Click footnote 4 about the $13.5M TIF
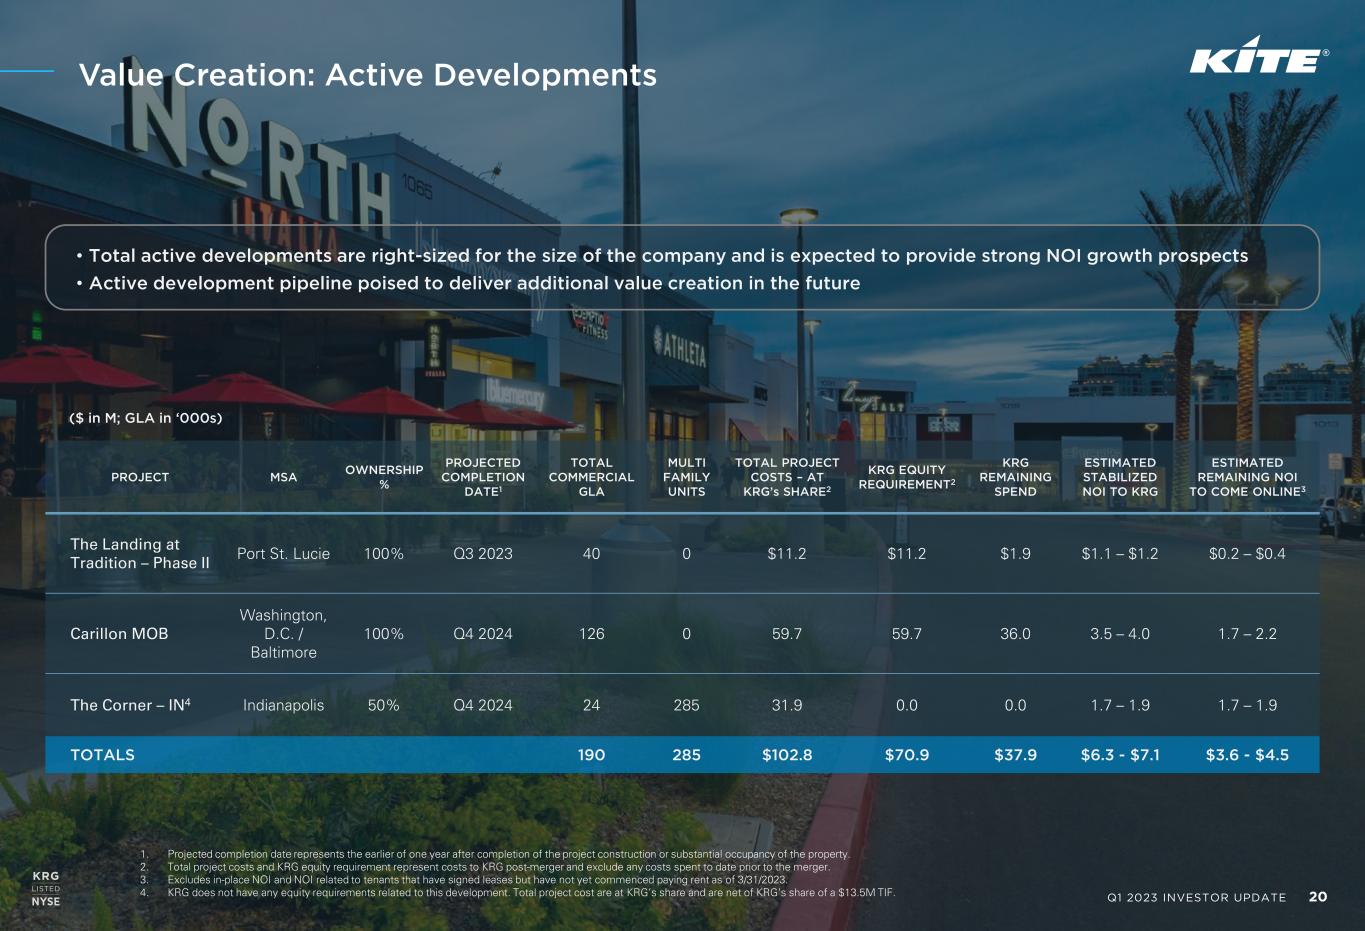 [x=530, y=893]
